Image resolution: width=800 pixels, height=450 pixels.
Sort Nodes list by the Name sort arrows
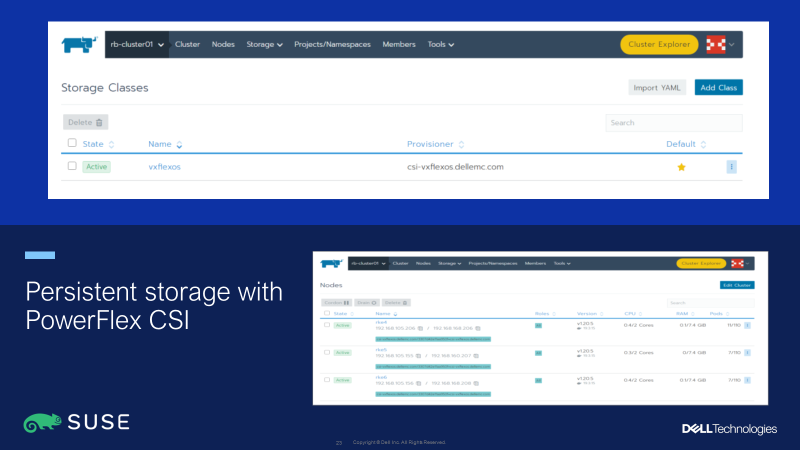pos(395,314)
